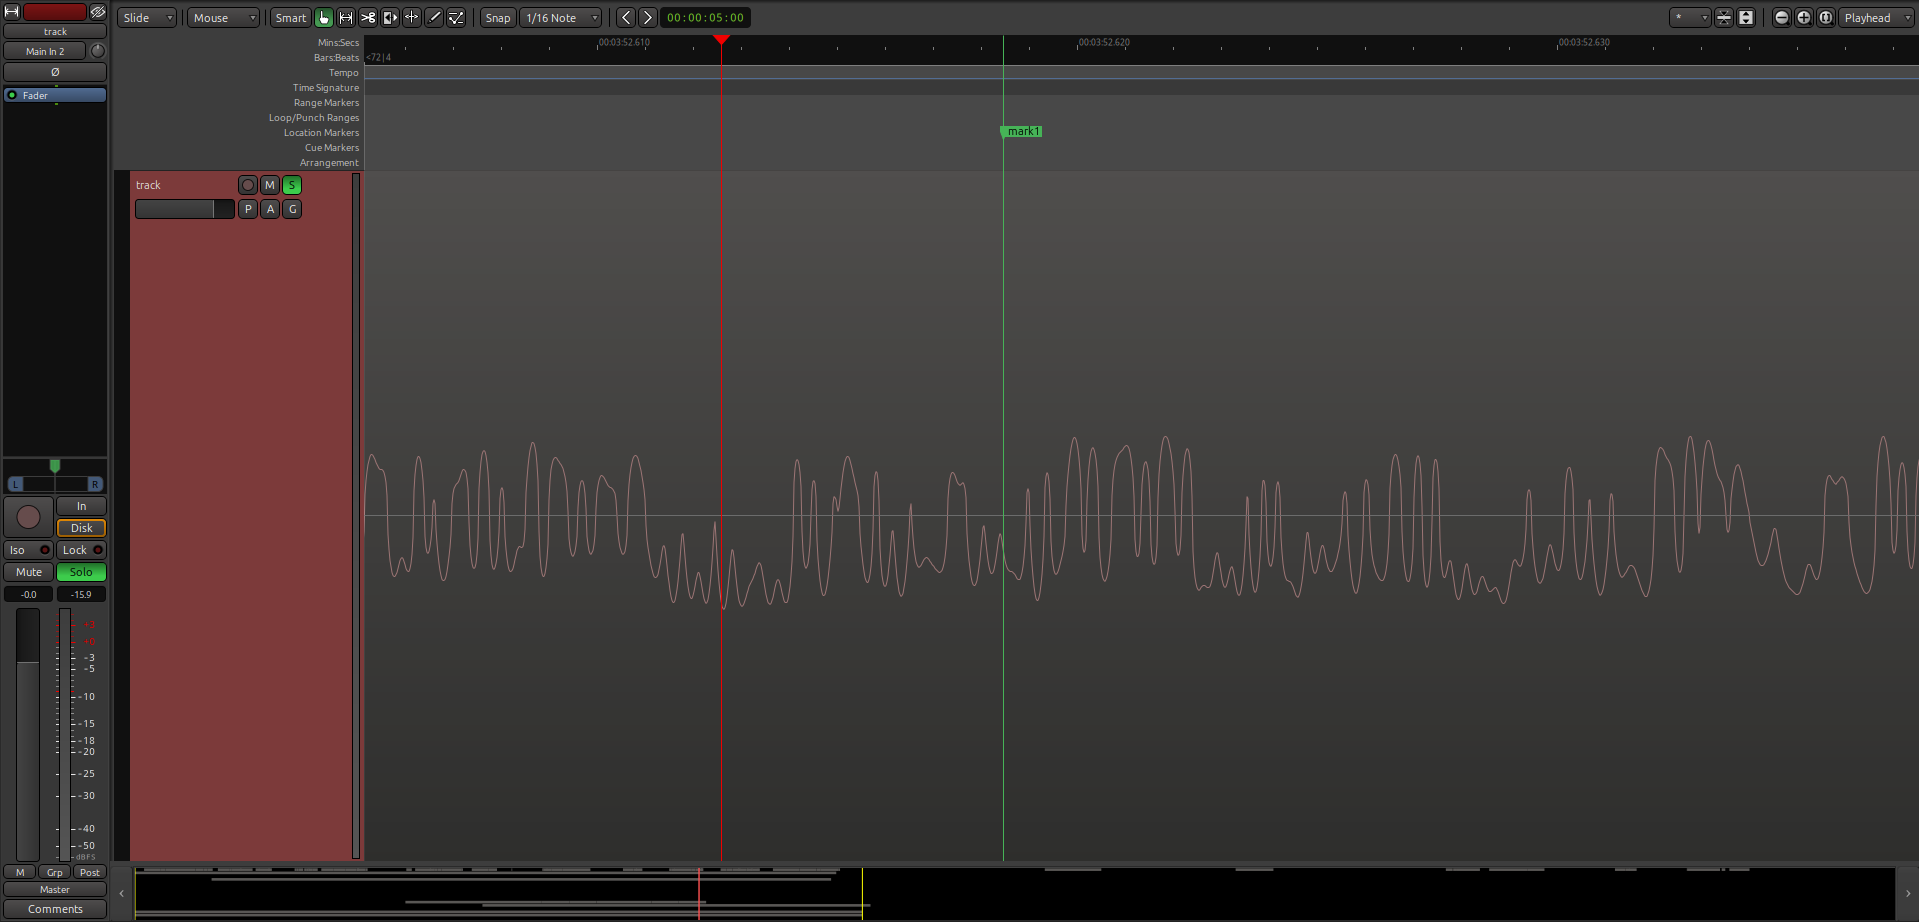Viewport: 1919px width, 922px height.
Task: Open the Slide edit mode dropdown
Action: [x=147, y=18]
